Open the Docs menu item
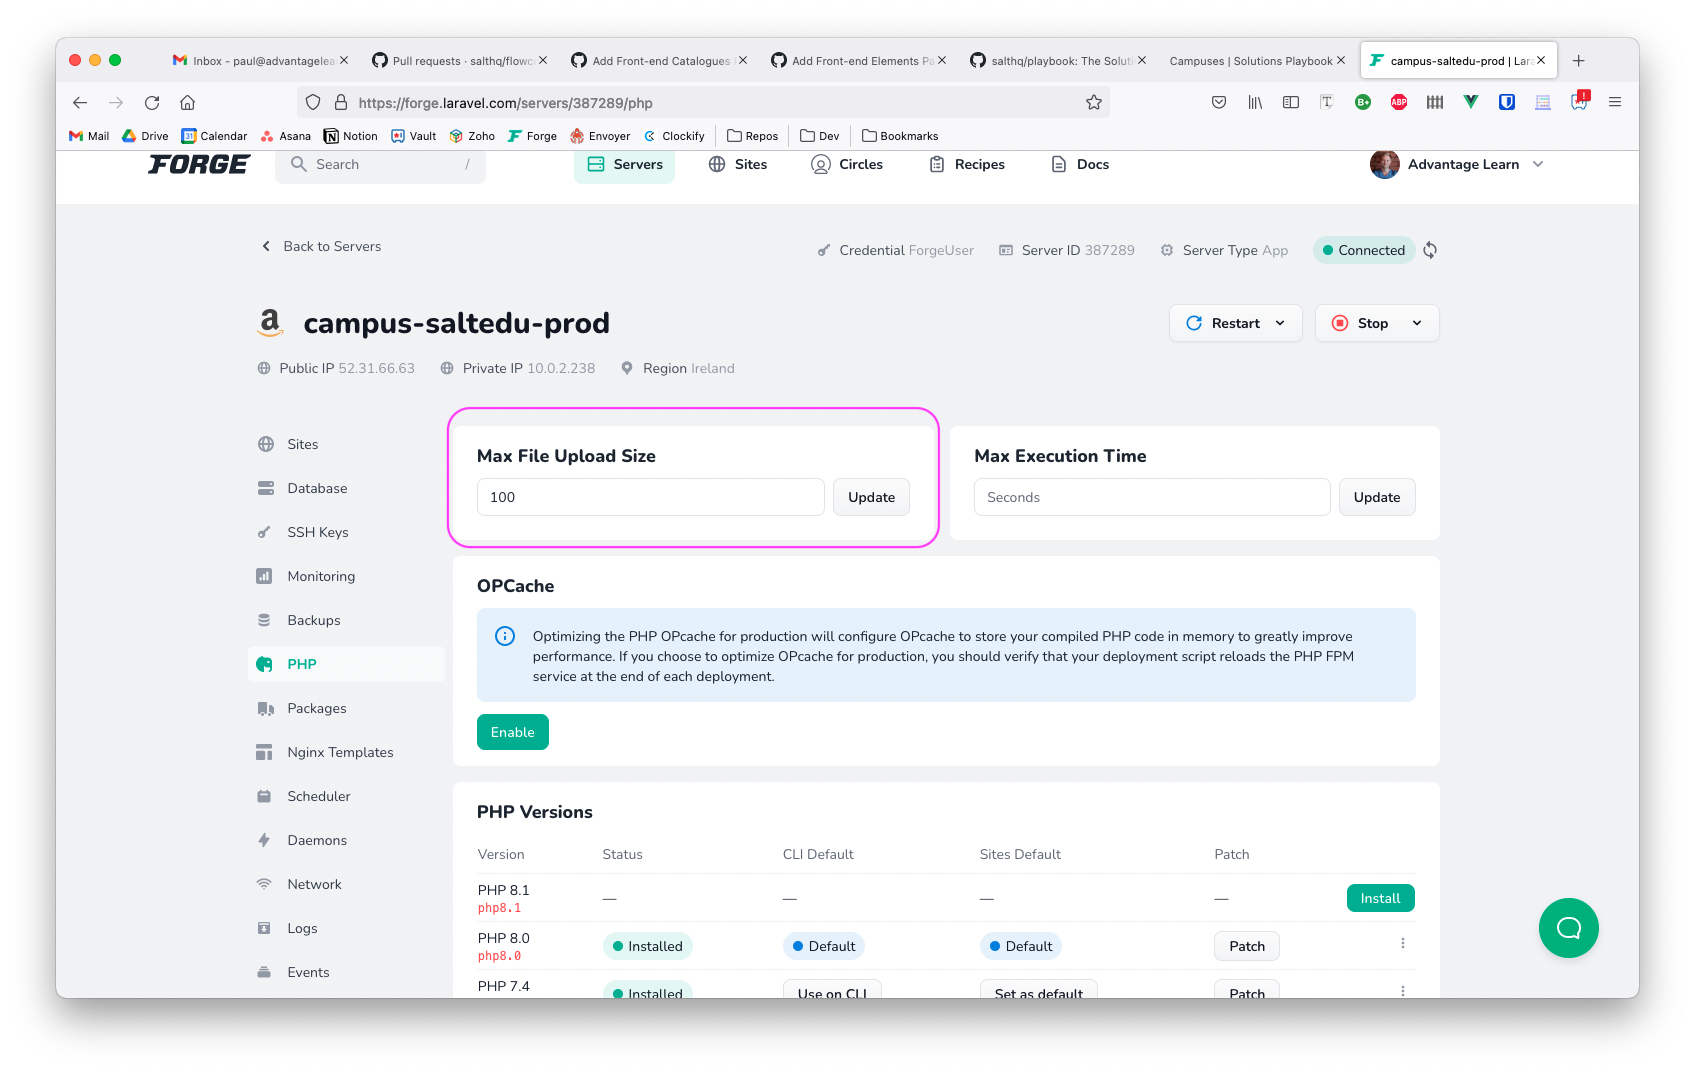 (x=1079, y=164)
